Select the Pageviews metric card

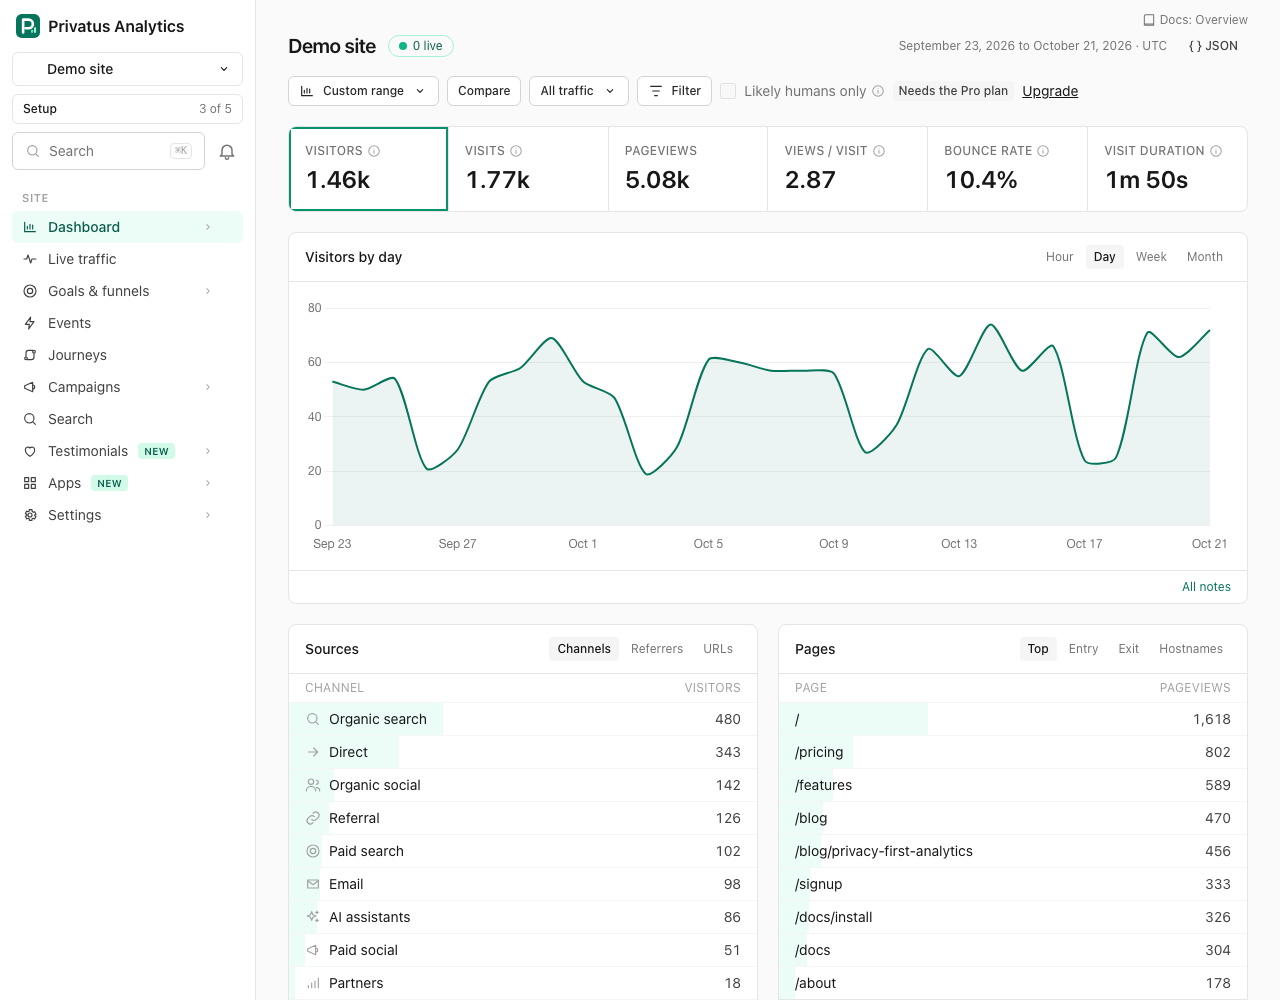tap(688, 169)
